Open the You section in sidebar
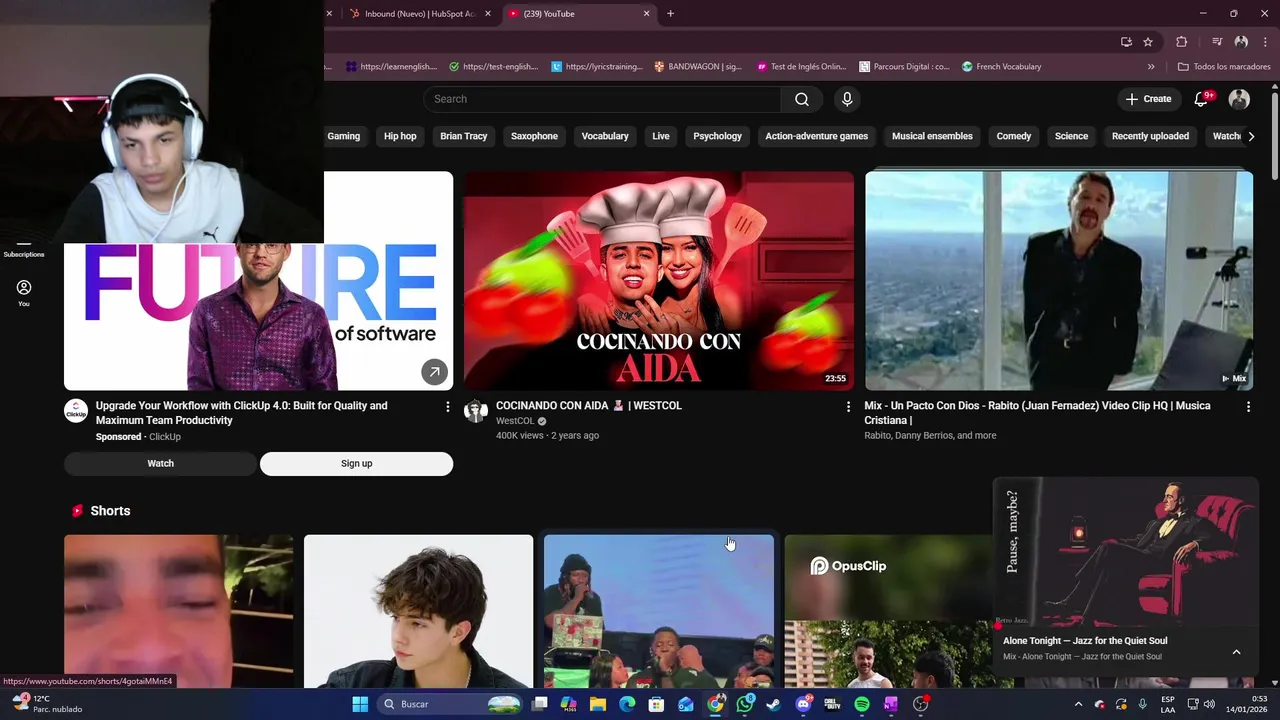 point(24,293)
